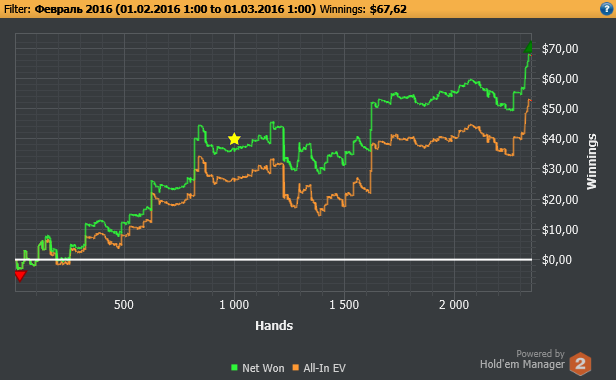Click the green Net Won legend swatch
Screen dimensions: 616x380
tap(235, 368)
